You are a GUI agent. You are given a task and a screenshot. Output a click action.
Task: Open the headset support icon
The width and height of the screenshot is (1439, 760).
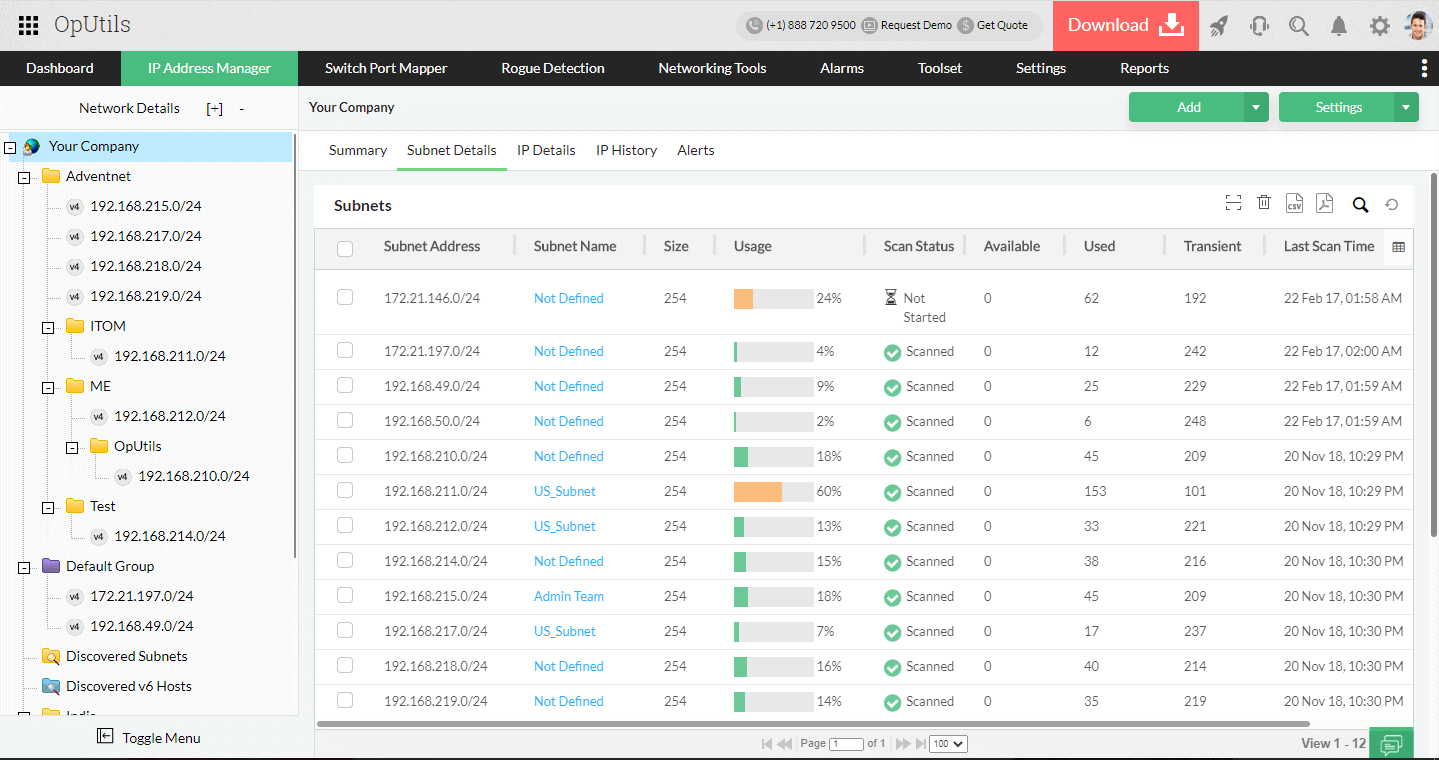tap(1259, 26)
